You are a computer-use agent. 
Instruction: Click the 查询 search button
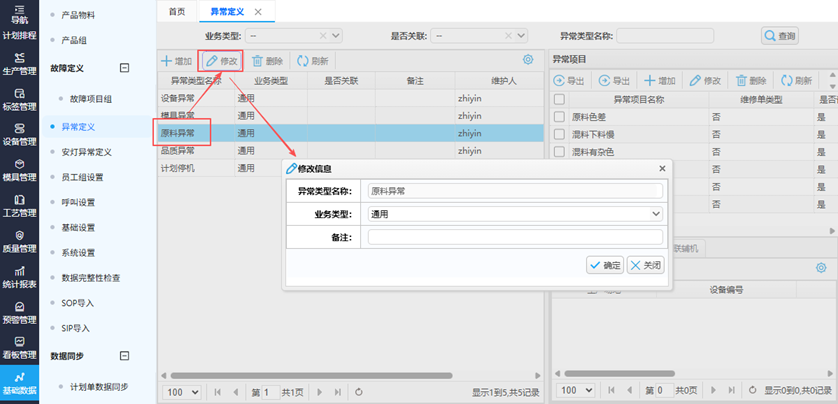[x=780, y=36]
